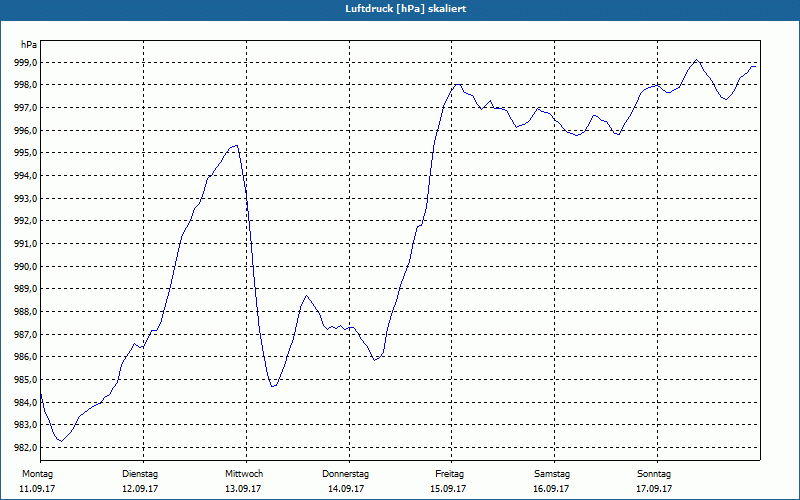Screen dimensions: 800x500
Task: Click the 984,0 axis value
Action: tap(28, 403)
